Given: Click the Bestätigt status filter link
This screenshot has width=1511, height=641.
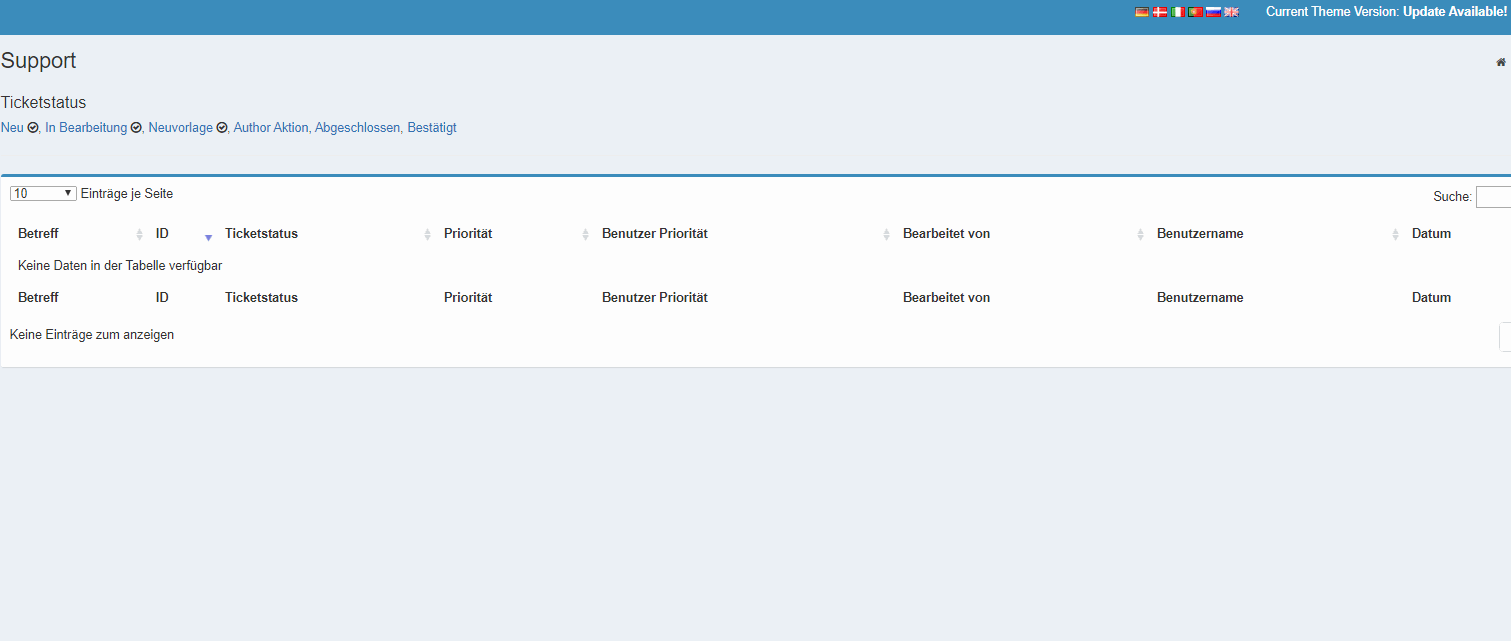Looking at the screenshot, I should (x=432, y=128).
